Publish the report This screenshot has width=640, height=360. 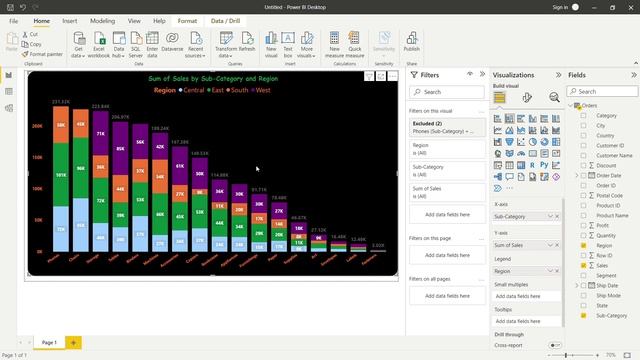tap(411, 42)
